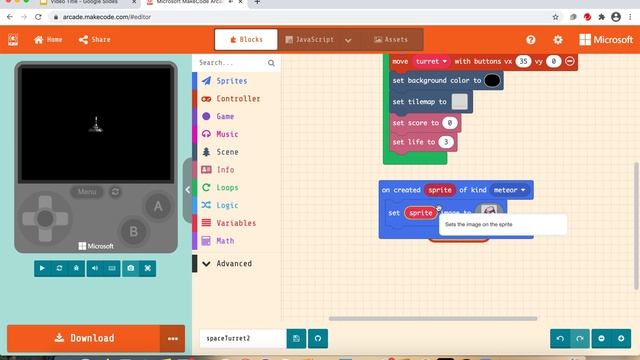640x360 pixels.
Task: Open a new browser tab
Action: coord(257,2)
